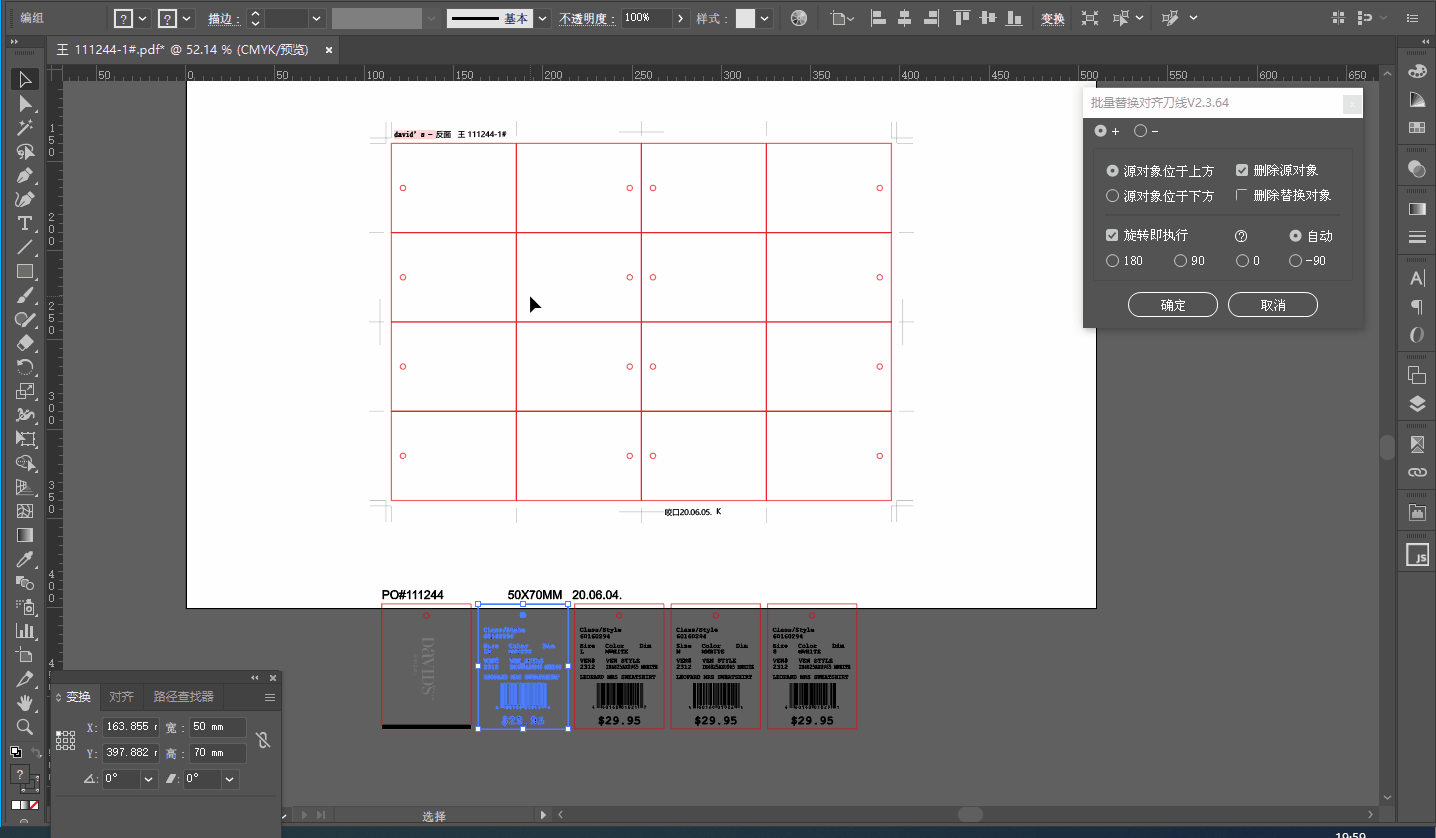The height and width of the screenshot is (838, 1436).
Task: Select the Lasso tool
Action: click(26, 151)
